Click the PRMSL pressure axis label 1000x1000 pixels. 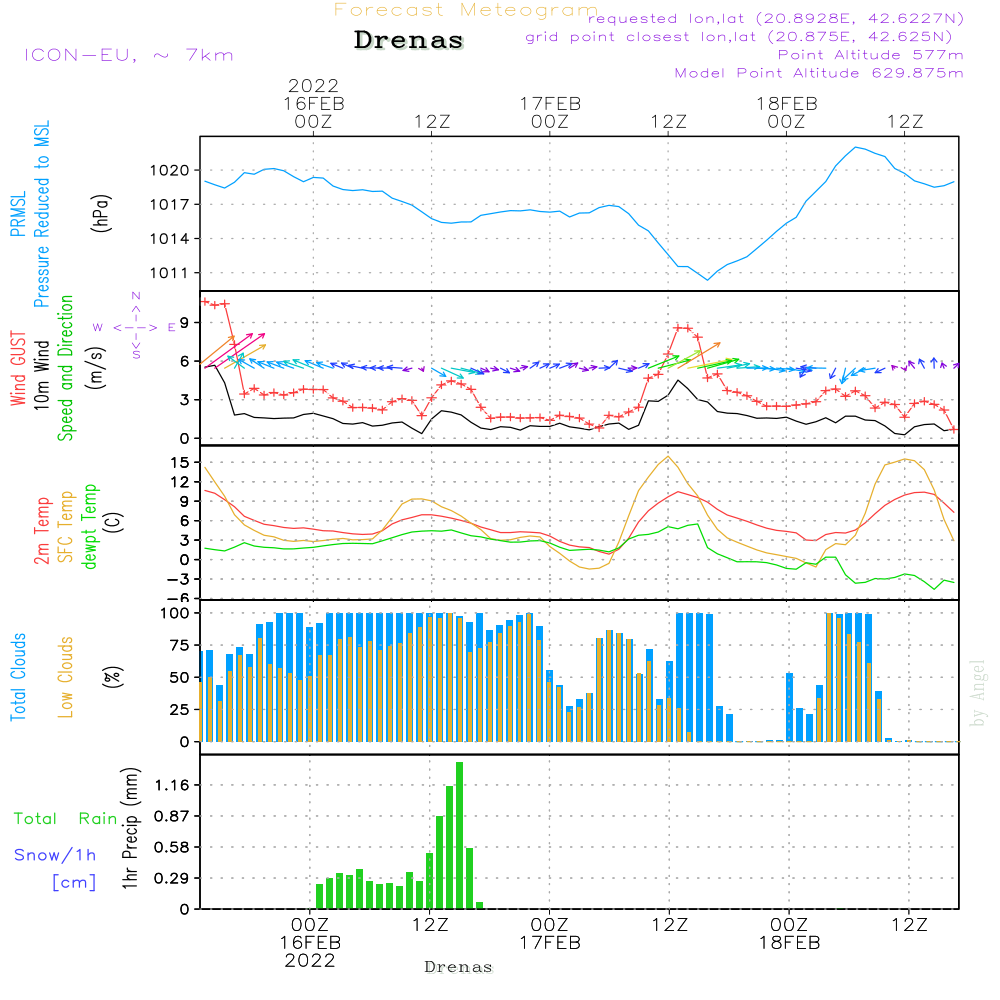click(x=19, y=215)
